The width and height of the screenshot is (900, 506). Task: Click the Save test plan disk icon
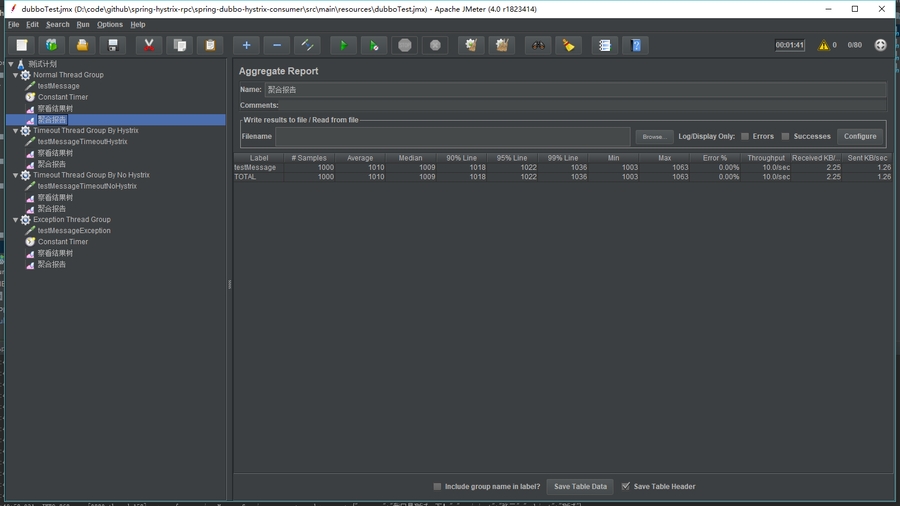click(x=113, y=45)
